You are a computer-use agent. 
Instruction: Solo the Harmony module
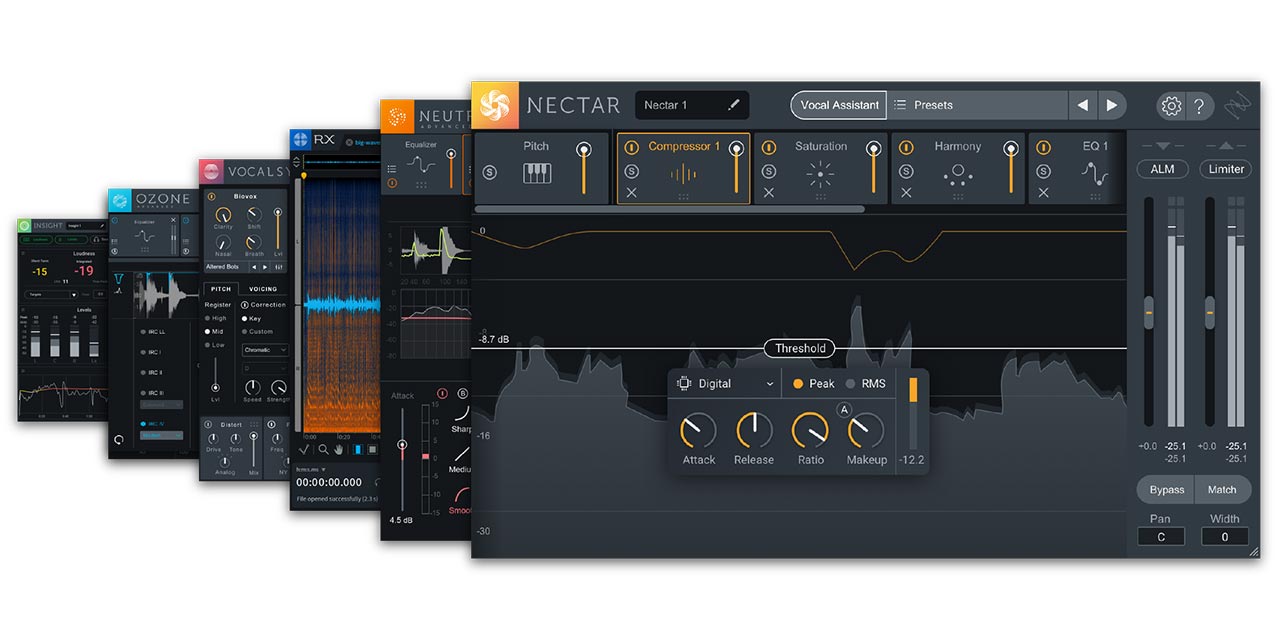coord(906,171)
